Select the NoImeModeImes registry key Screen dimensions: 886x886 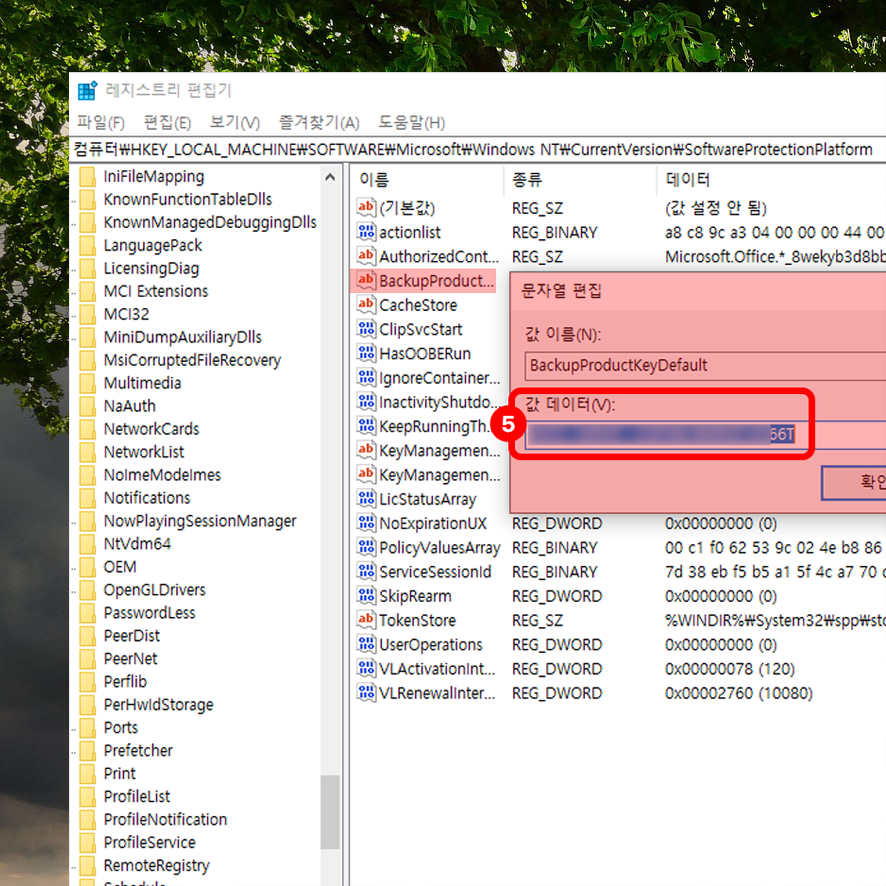click(x=162, y=475)
